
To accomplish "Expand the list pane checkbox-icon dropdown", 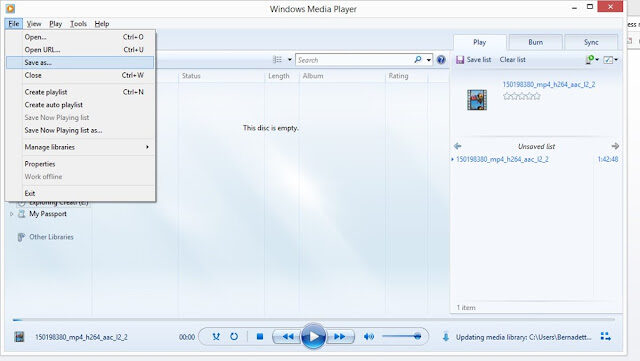I will point(616,60).
